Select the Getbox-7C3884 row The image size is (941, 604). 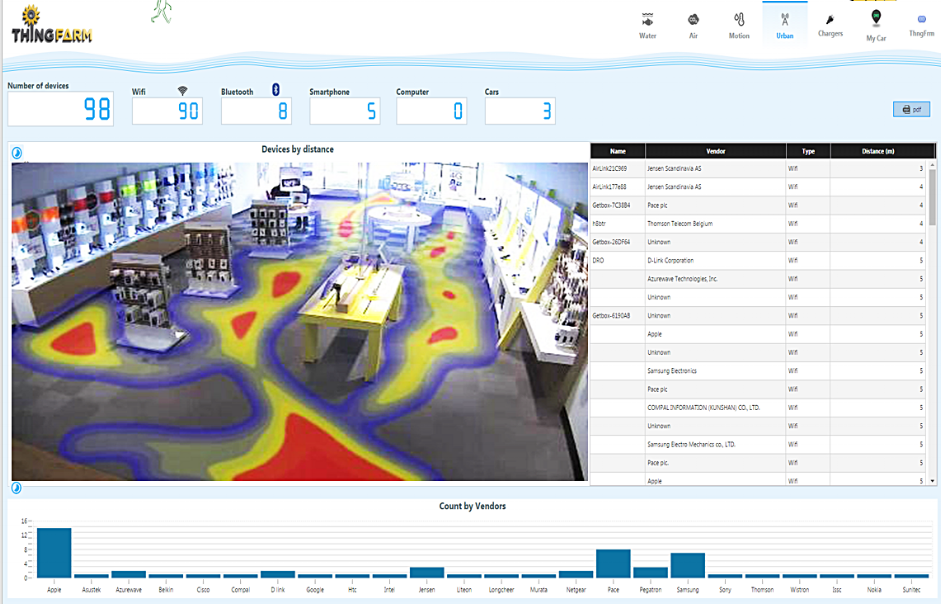[758, 205]
